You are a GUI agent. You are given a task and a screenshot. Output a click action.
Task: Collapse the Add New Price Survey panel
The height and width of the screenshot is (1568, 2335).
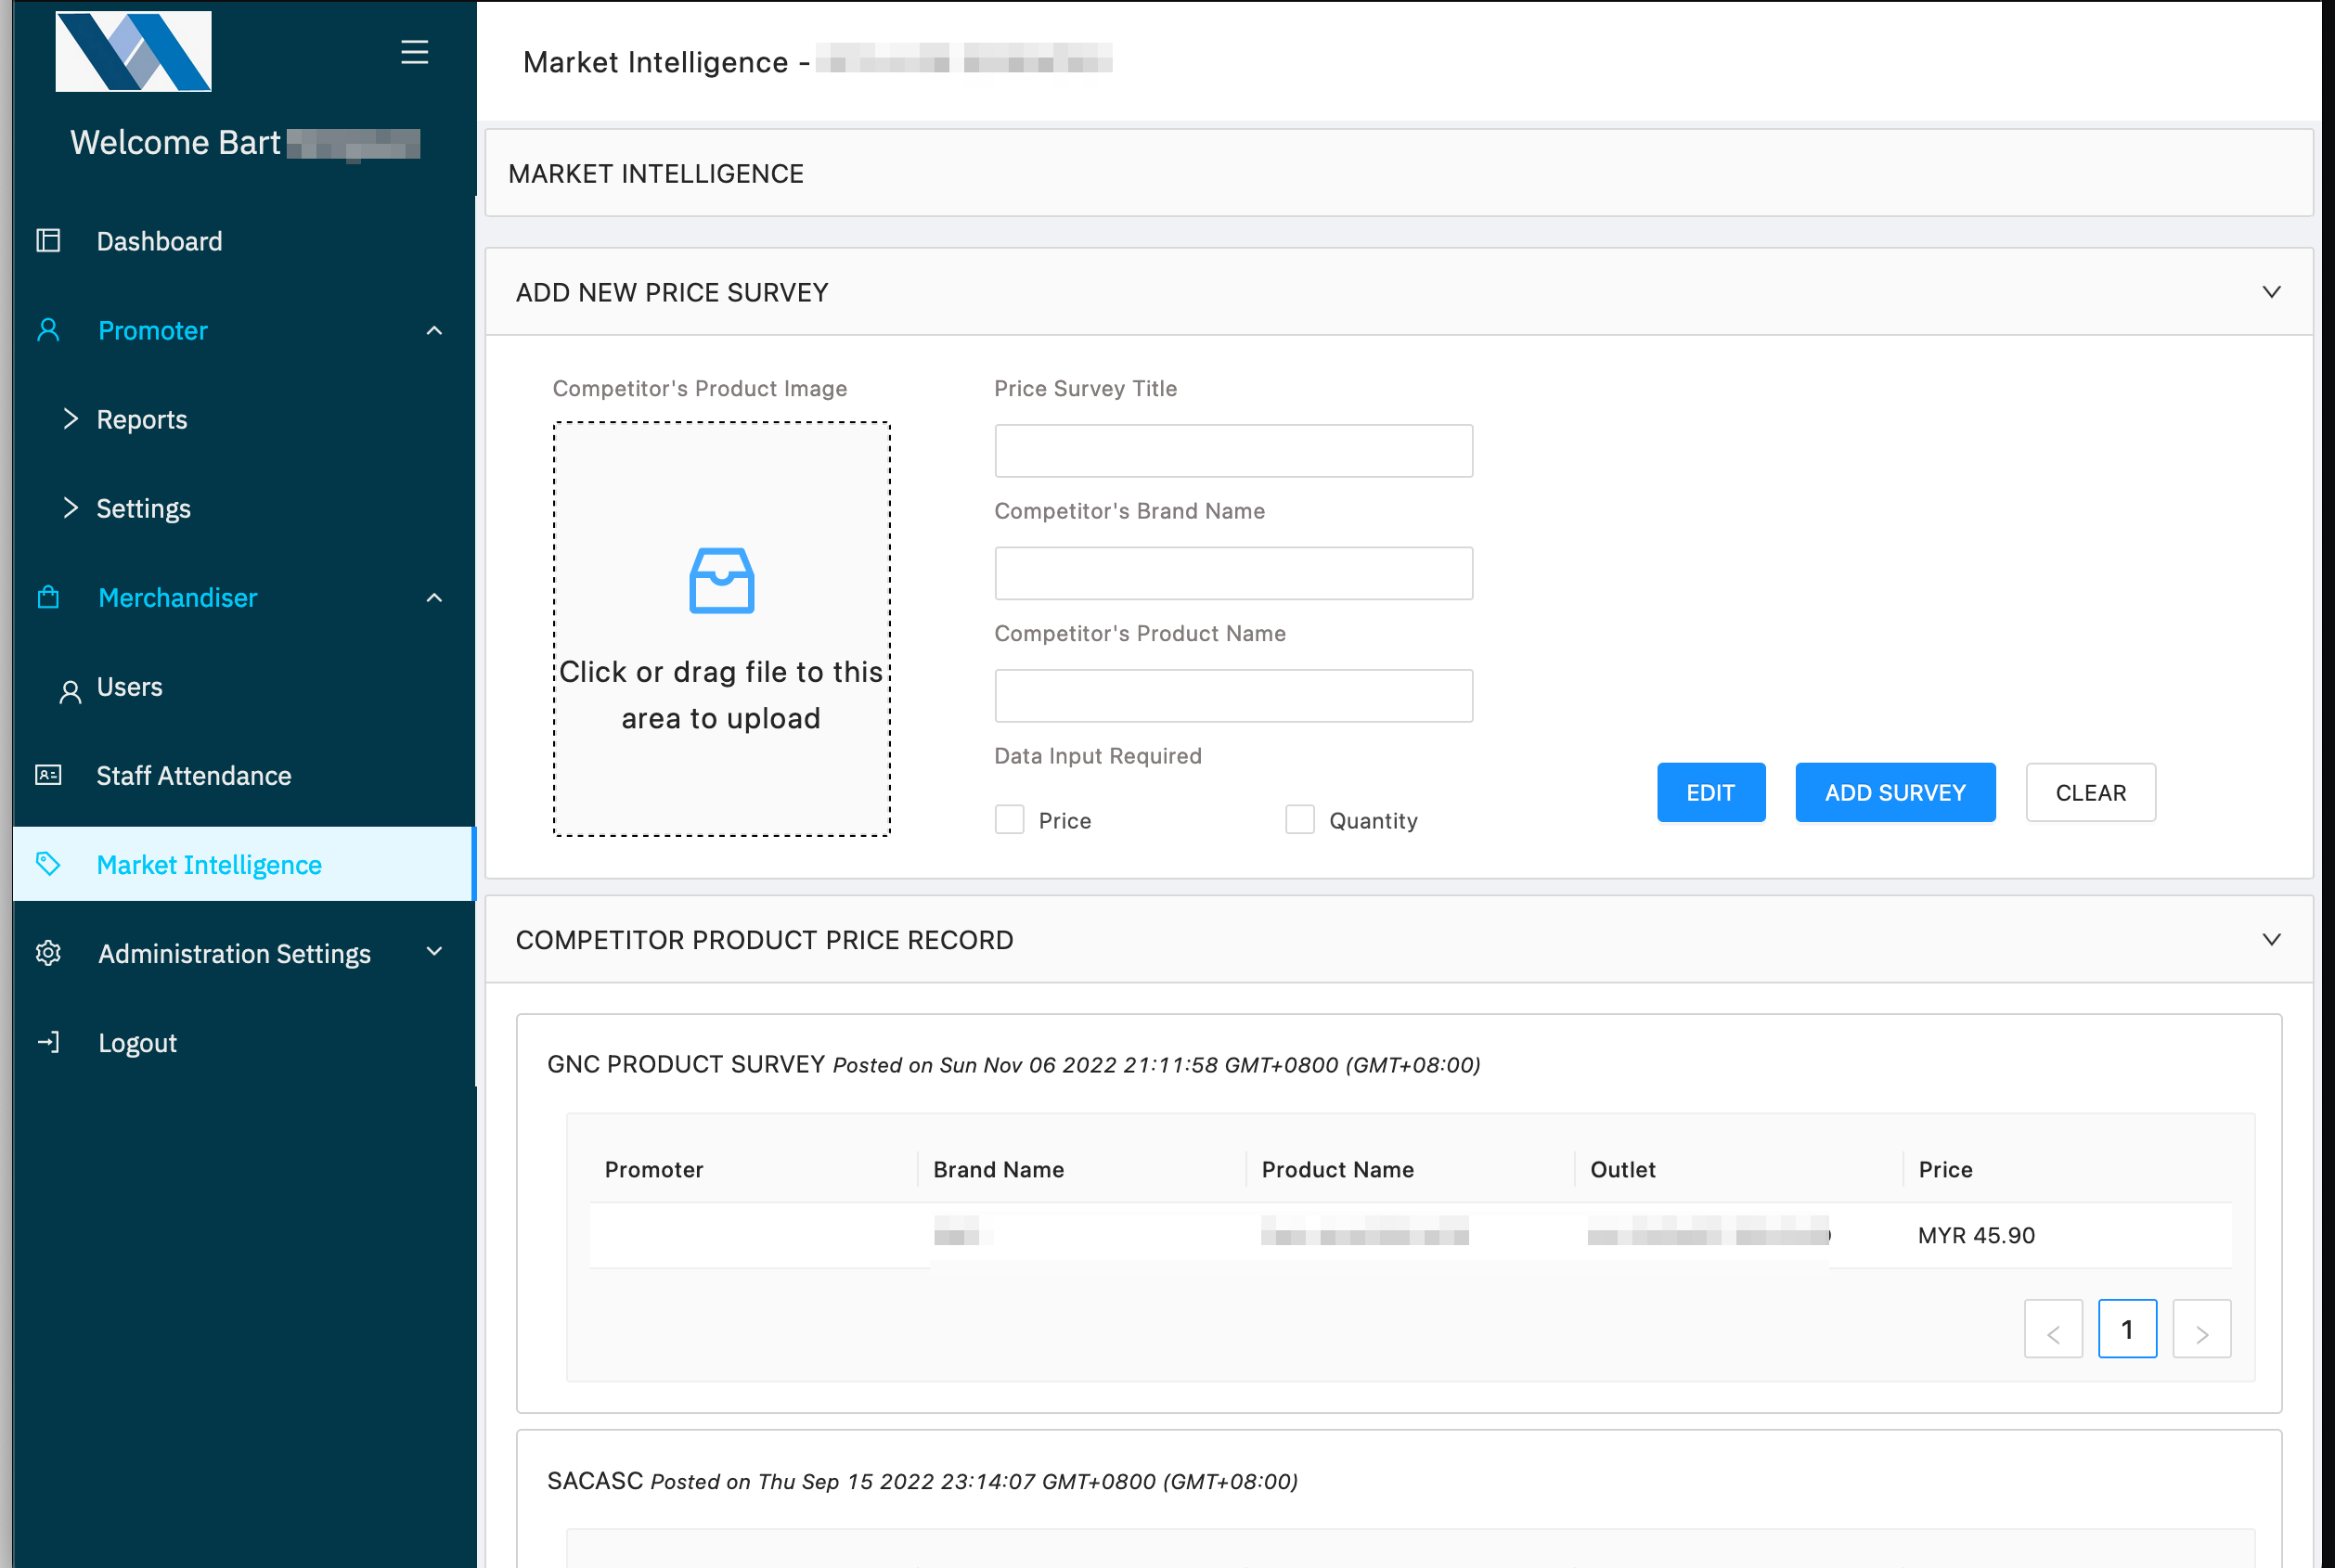[2271, 292]
